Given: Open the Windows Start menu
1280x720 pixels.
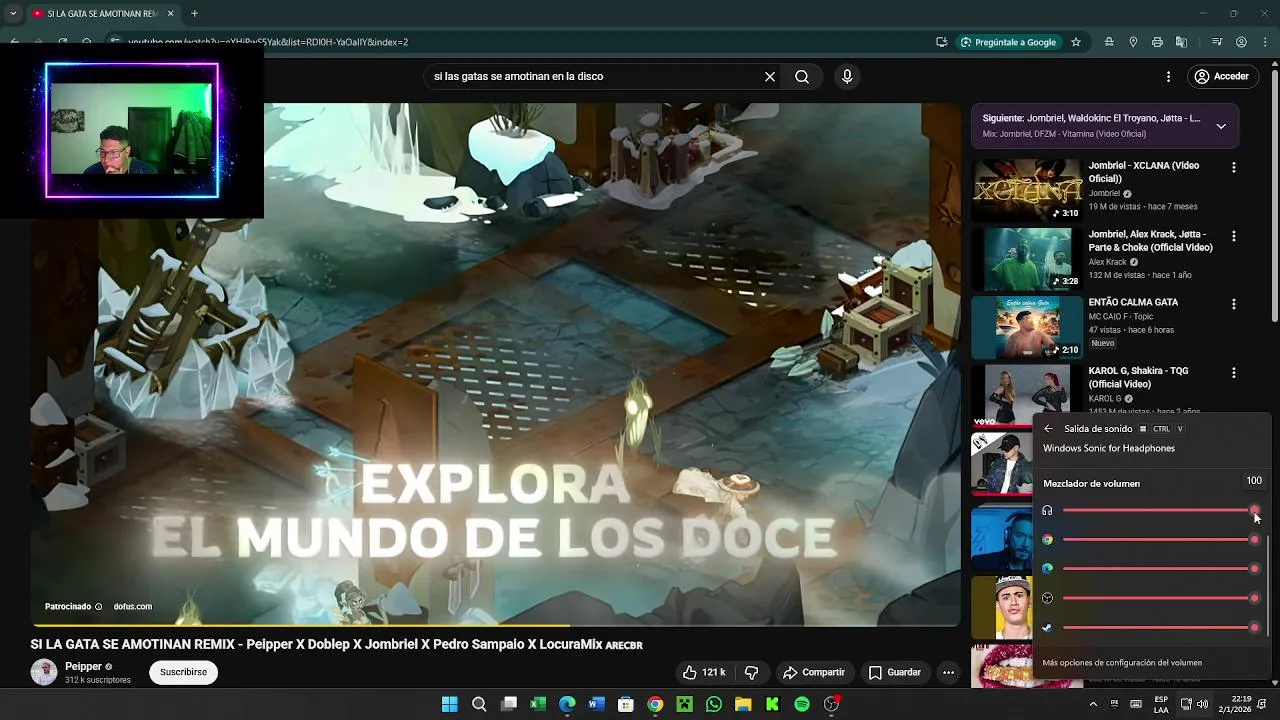Looking at the screenshot, I should click(x=449, y=704).
